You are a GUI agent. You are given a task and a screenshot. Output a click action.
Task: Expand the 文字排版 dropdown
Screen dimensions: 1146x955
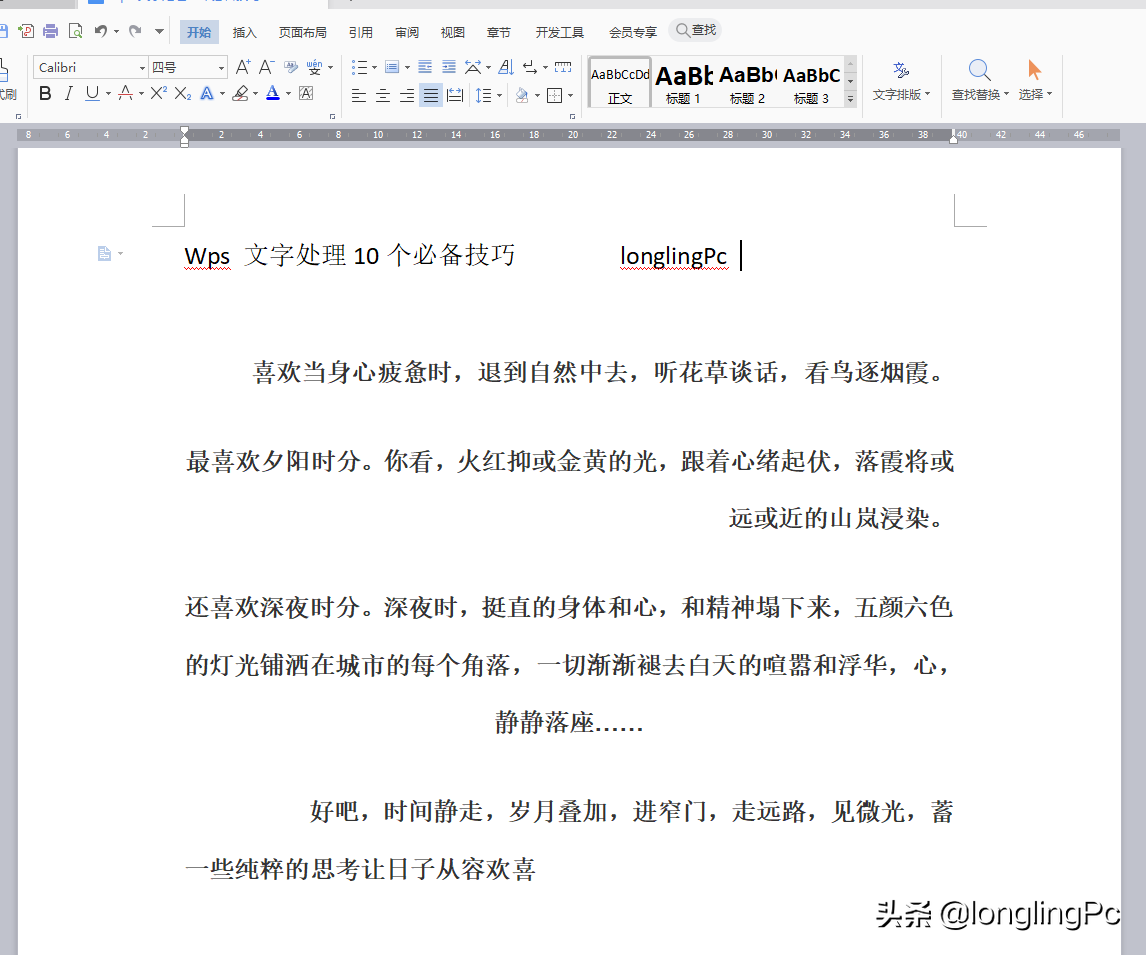[x=927, y=94]
